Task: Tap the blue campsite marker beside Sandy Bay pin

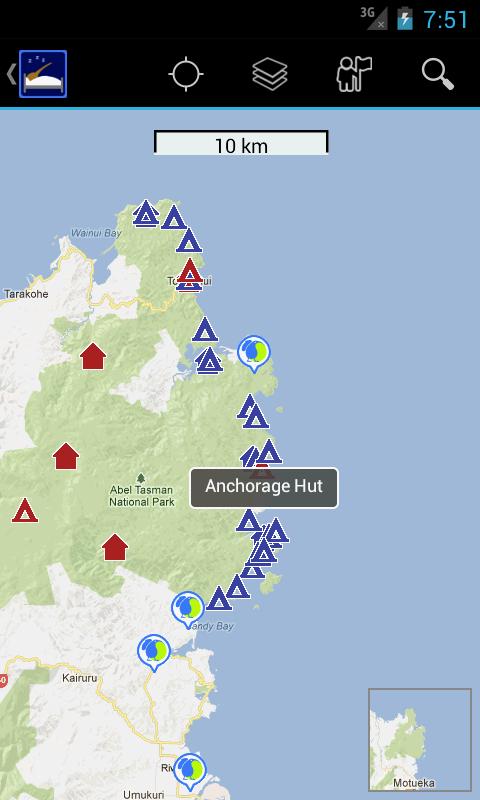Action: [x=219, y=598]
